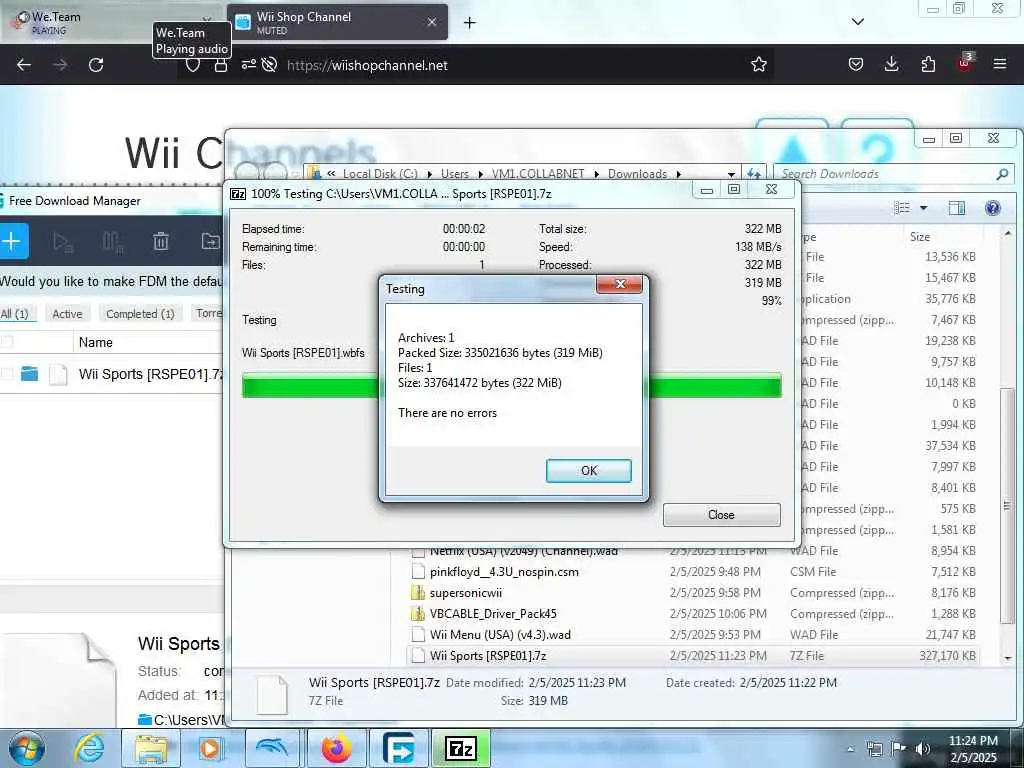
Task: Close the Wii Shop Channel tab
Action: point(432,22)
